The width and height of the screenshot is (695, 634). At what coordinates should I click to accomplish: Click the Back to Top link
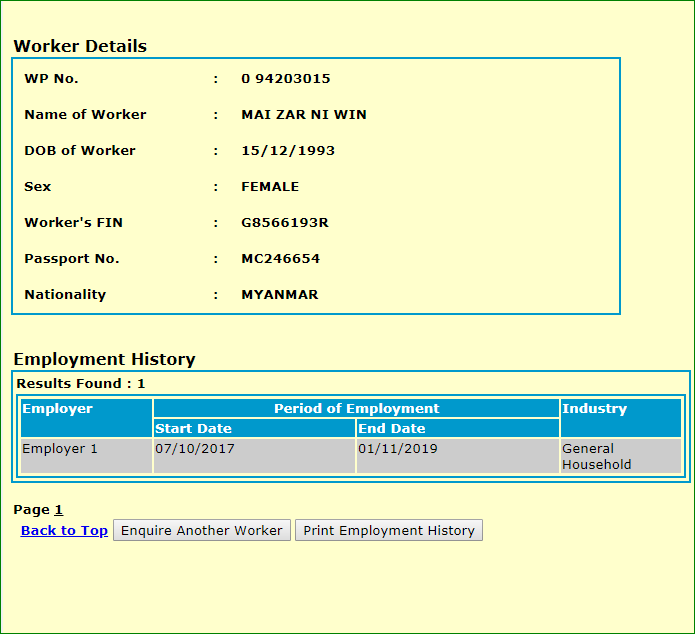pyautogui.click(x=64, y=531)
